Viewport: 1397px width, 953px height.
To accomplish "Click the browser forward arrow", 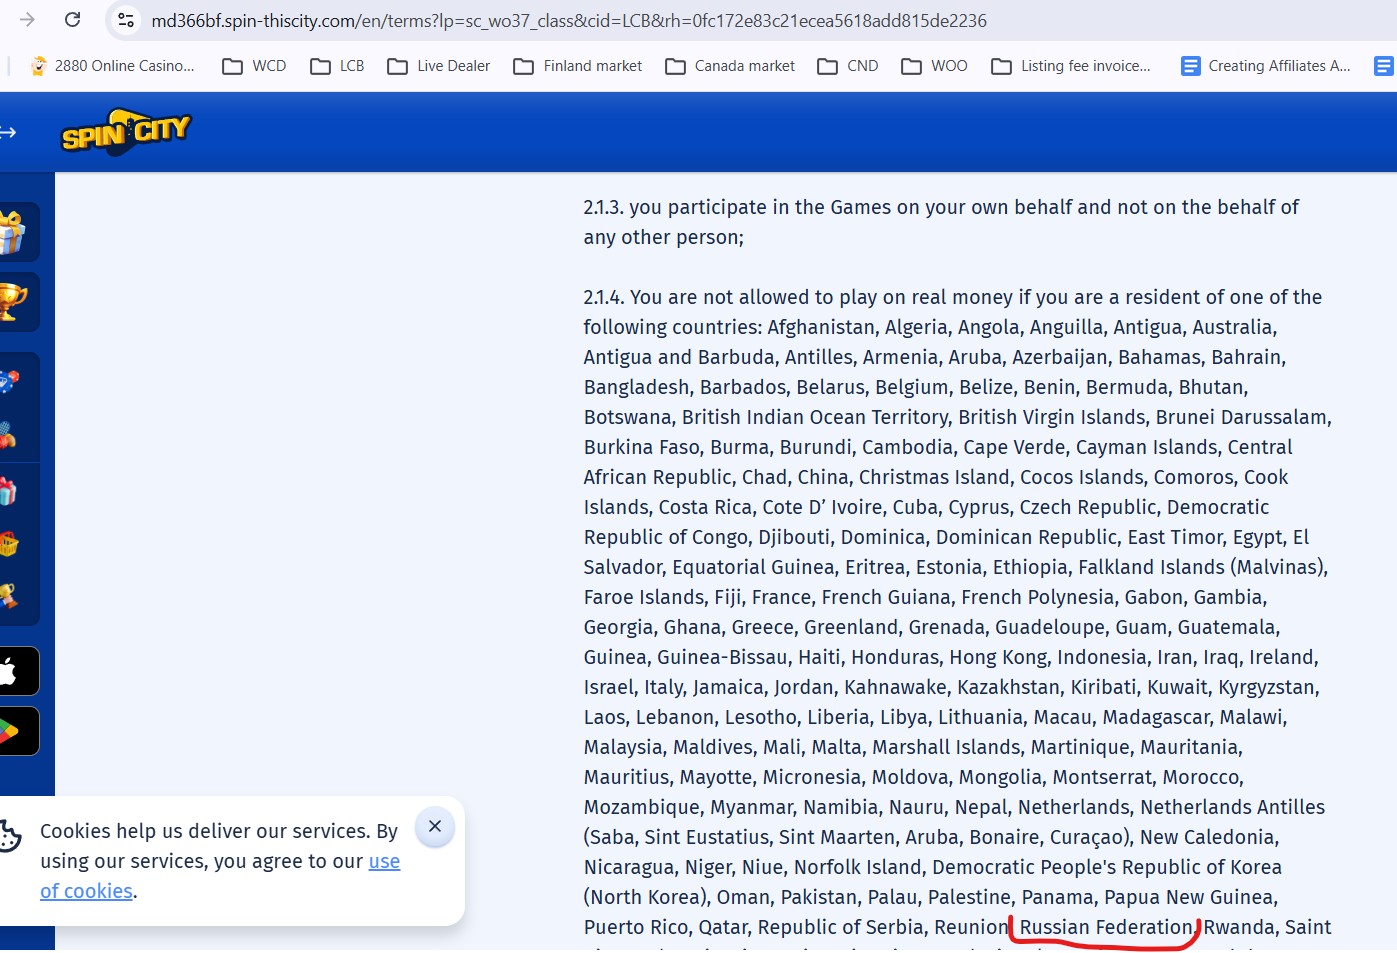I will click(27, 20).
